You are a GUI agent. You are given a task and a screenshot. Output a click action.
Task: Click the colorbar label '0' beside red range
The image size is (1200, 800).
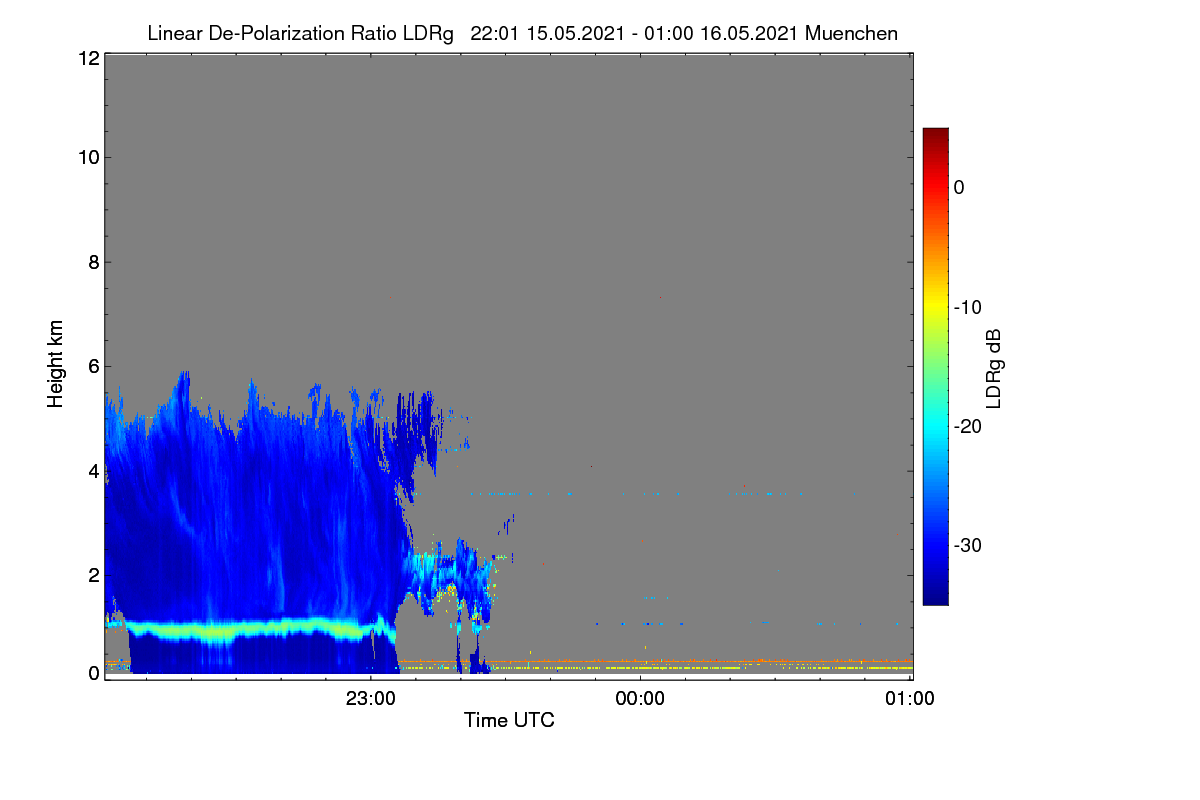point(959,188)
